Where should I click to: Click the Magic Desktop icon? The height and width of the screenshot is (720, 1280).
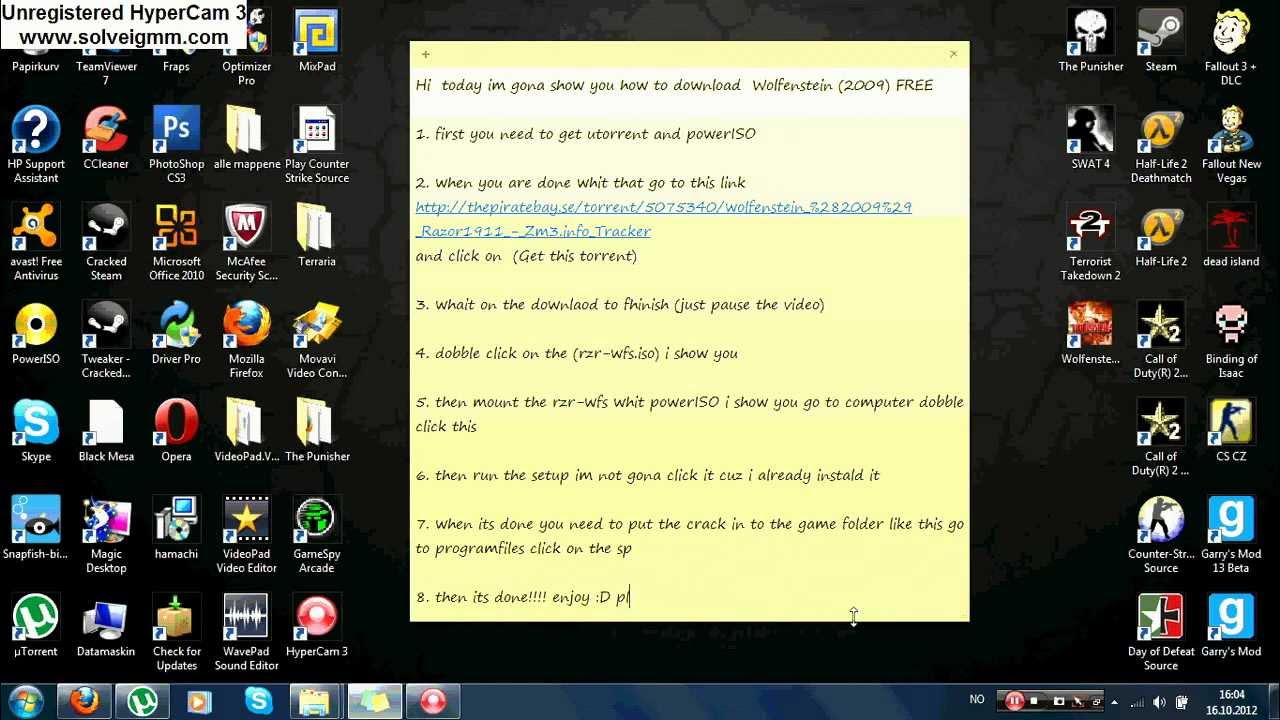pyautogui.click(x=106, y=535)
